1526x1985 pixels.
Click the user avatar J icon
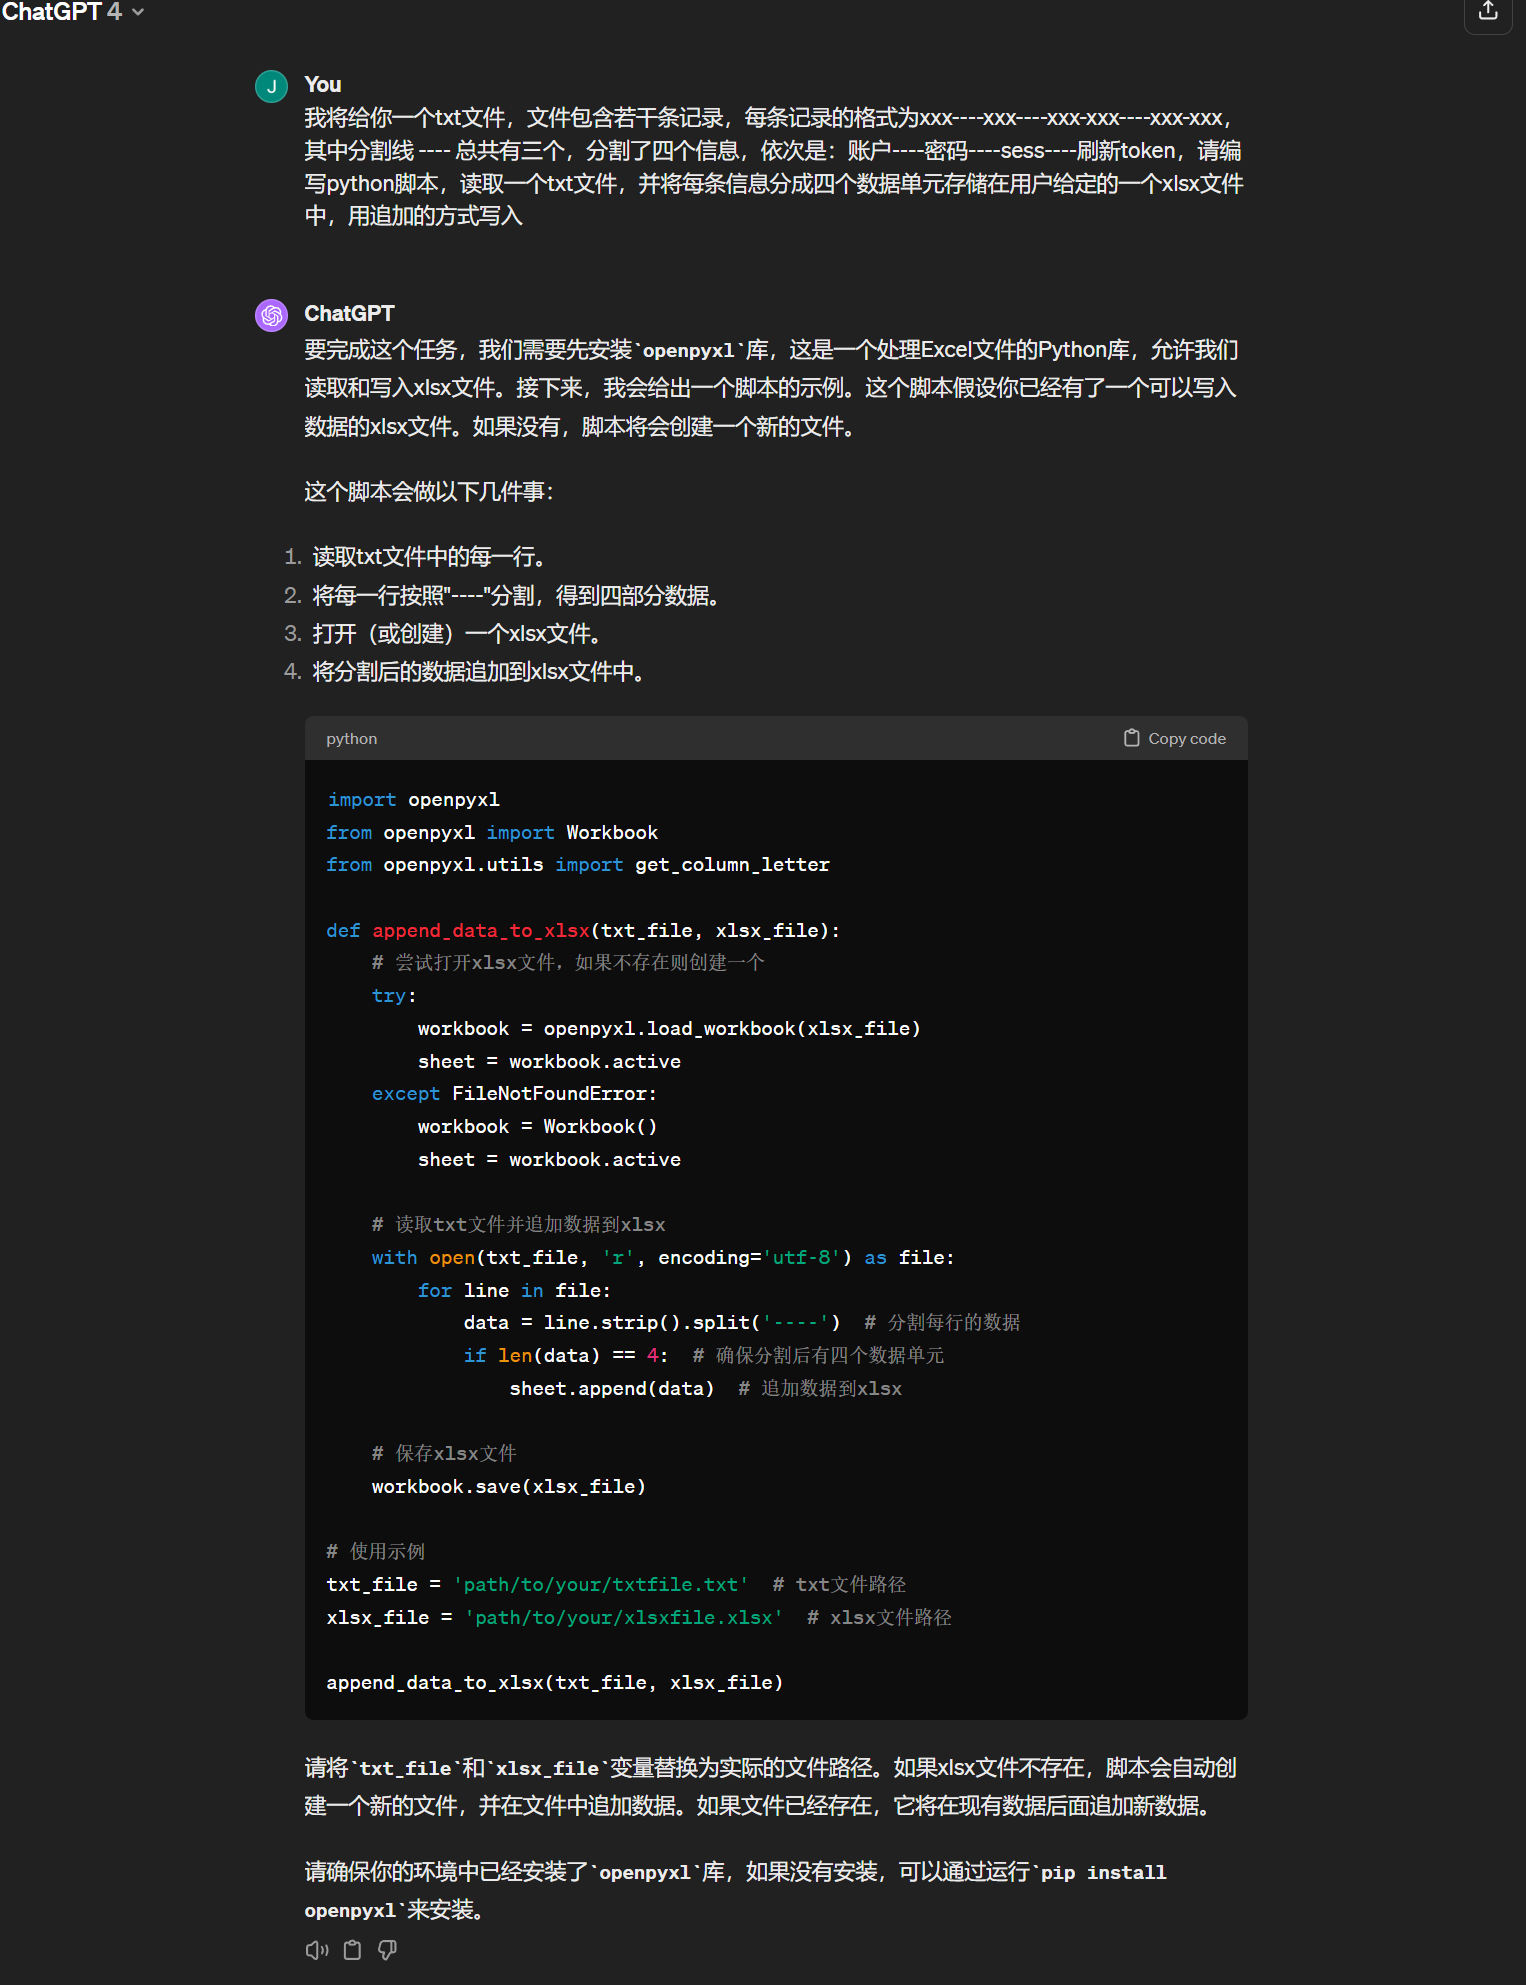[272, 87]
